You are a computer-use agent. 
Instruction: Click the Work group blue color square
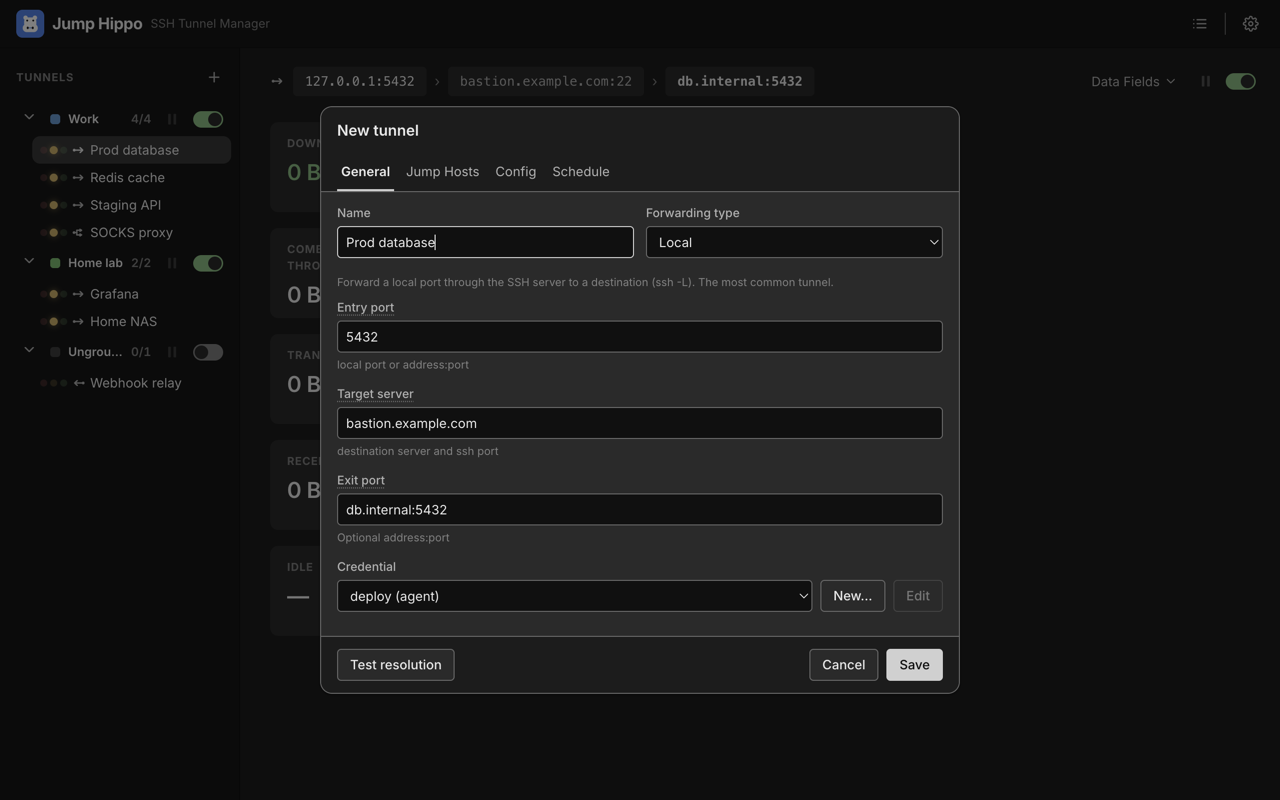pos(55,119)
